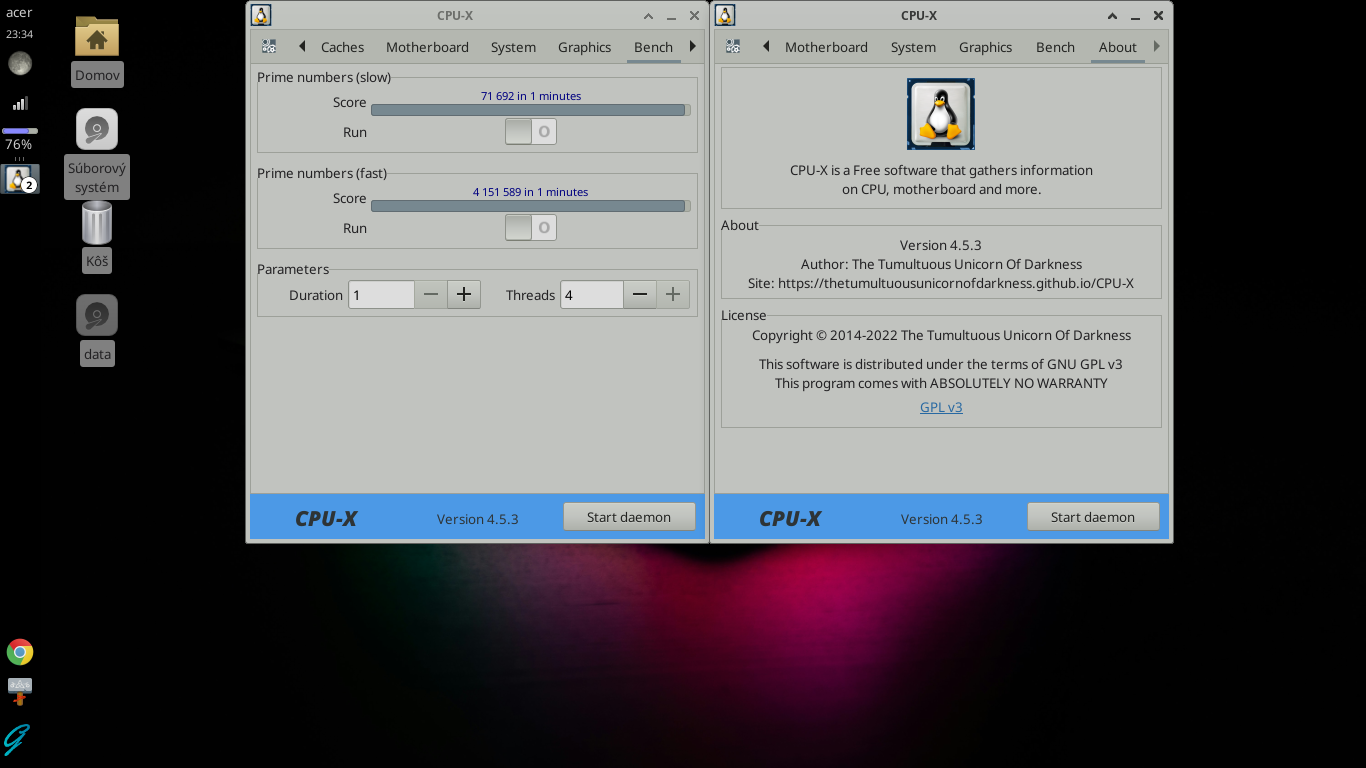Click the panel clock showing 23:34
1366x768 pixels.
(x=20, y=34)
